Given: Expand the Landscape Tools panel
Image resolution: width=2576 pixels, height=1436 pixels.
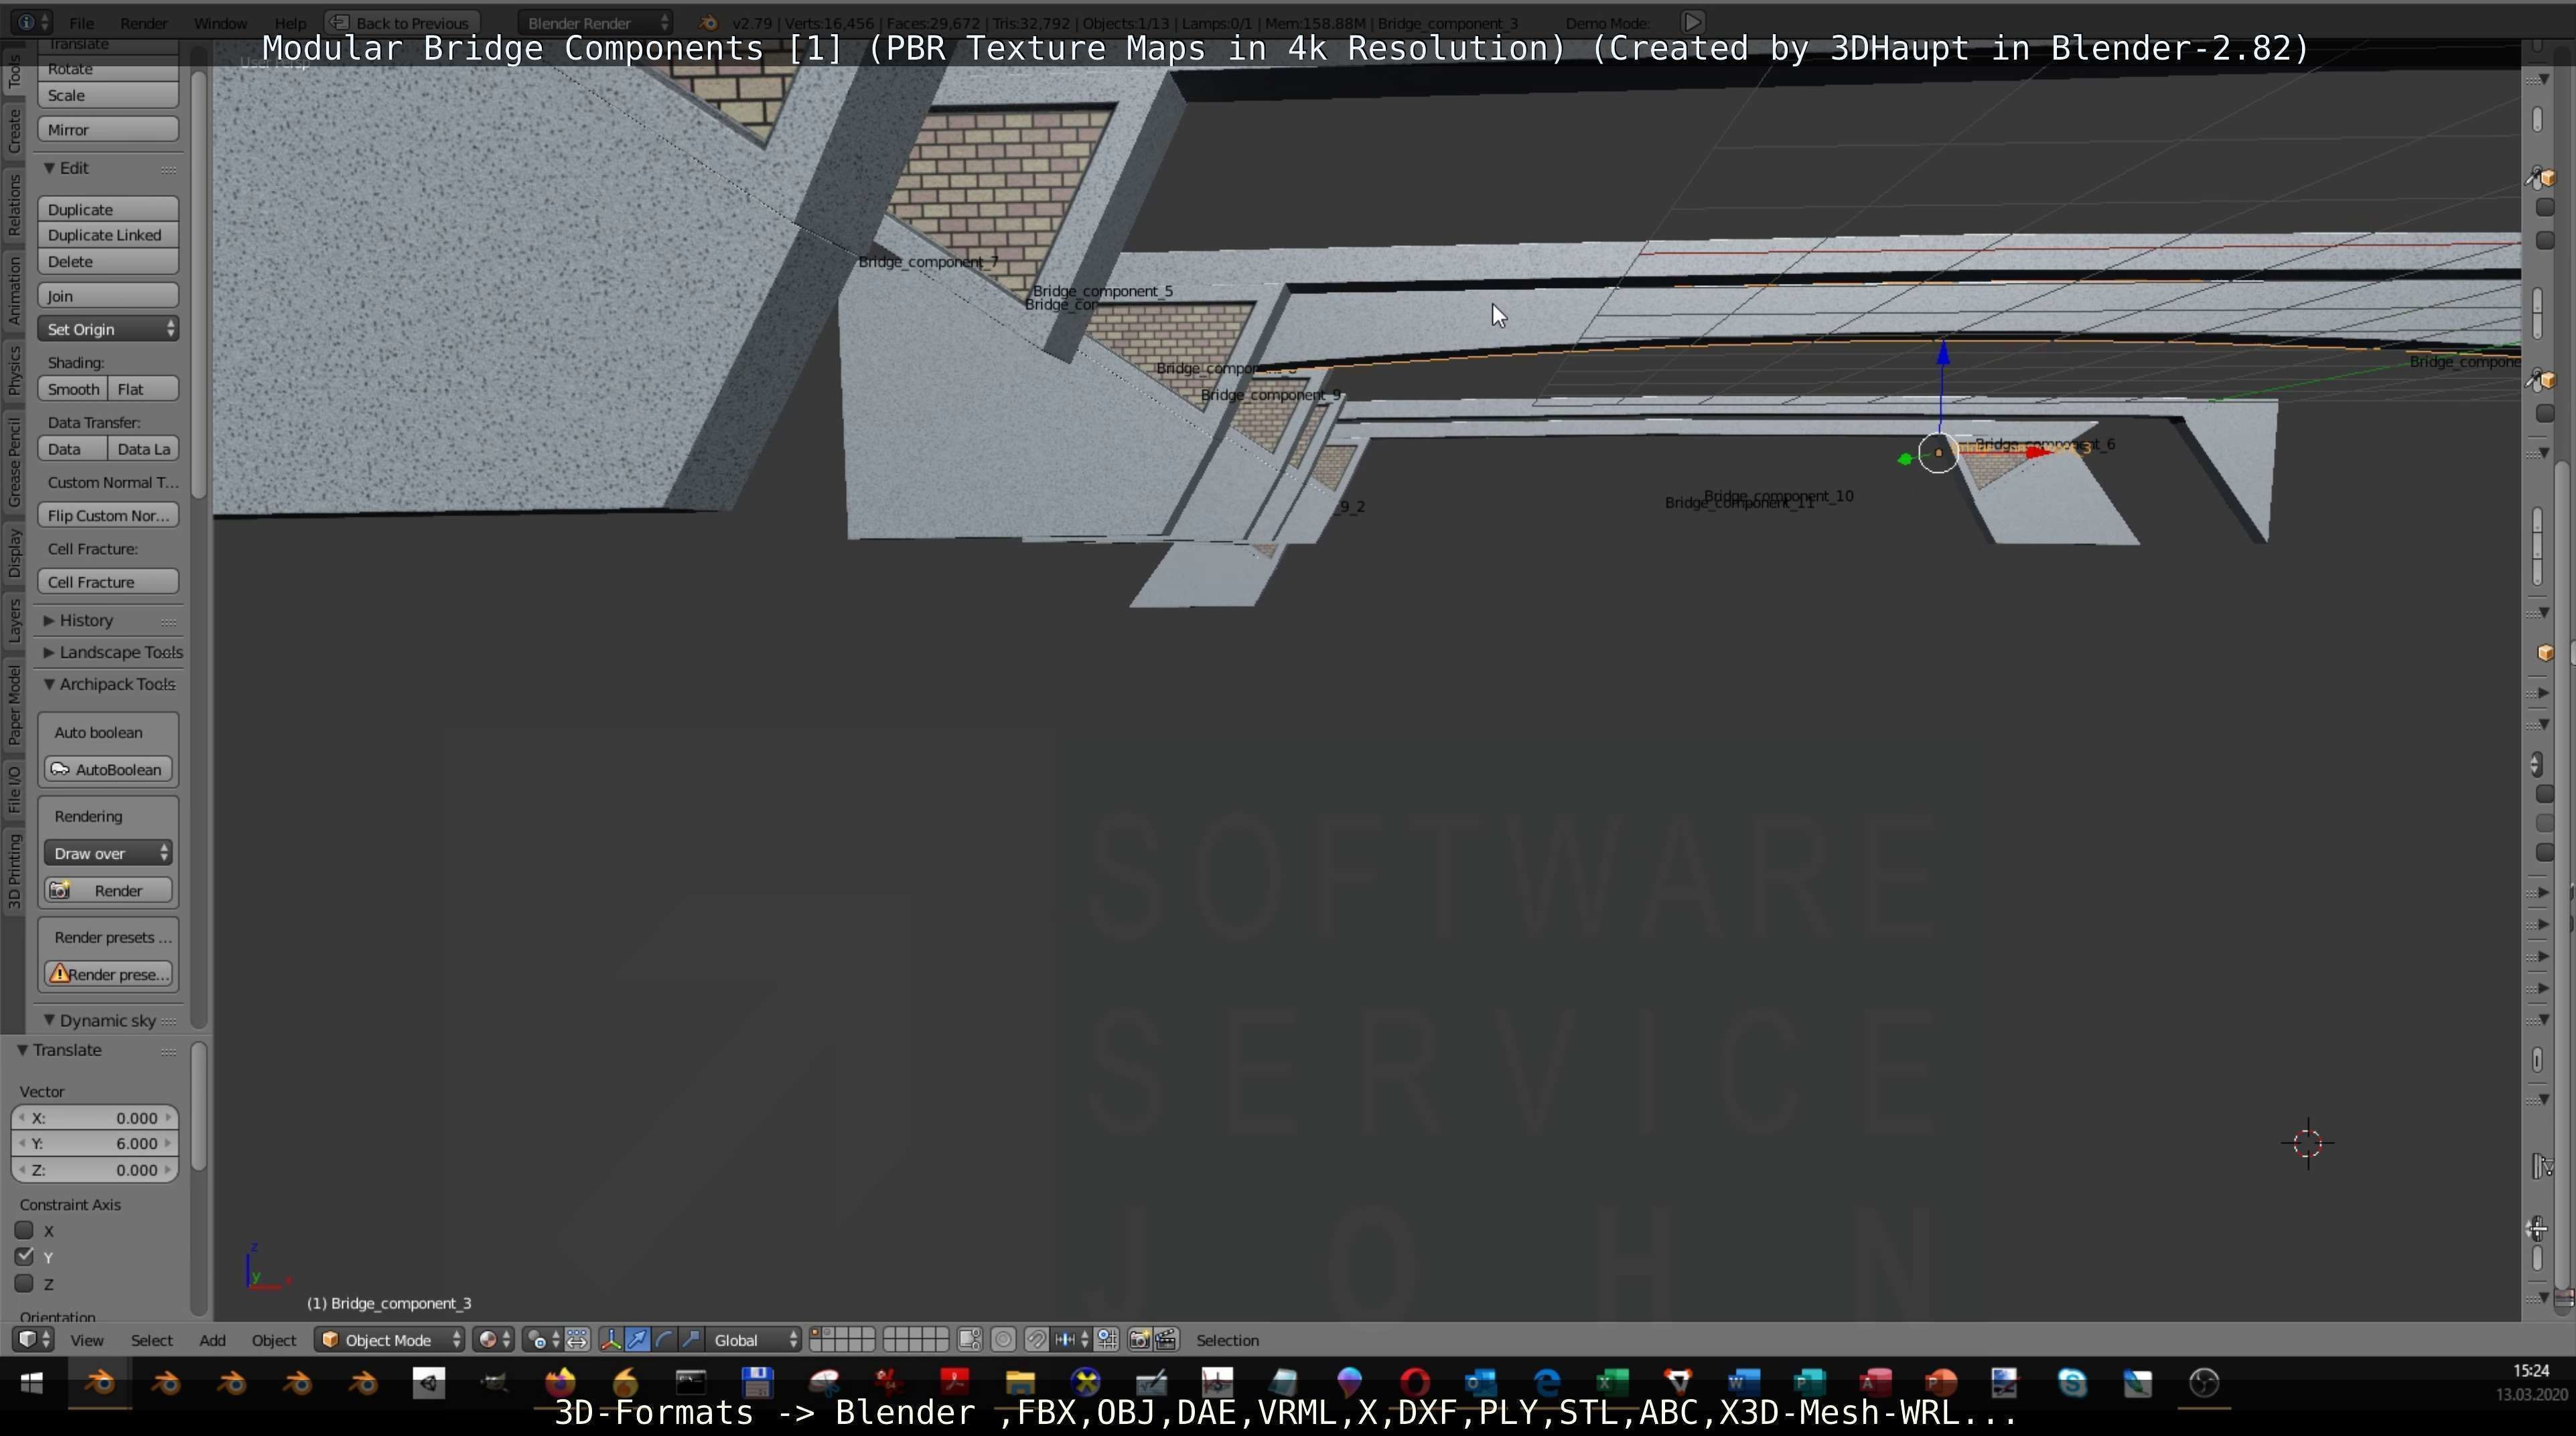Looking at the screenshot, I should tap(49, 652).
